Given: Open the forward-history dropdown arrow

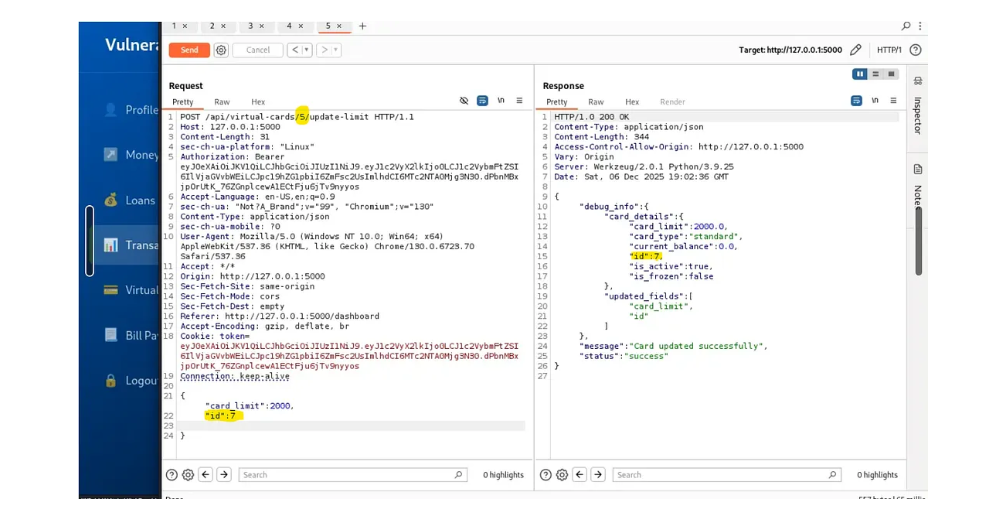Looking at the screenshot, I should (x=336, y=50).
